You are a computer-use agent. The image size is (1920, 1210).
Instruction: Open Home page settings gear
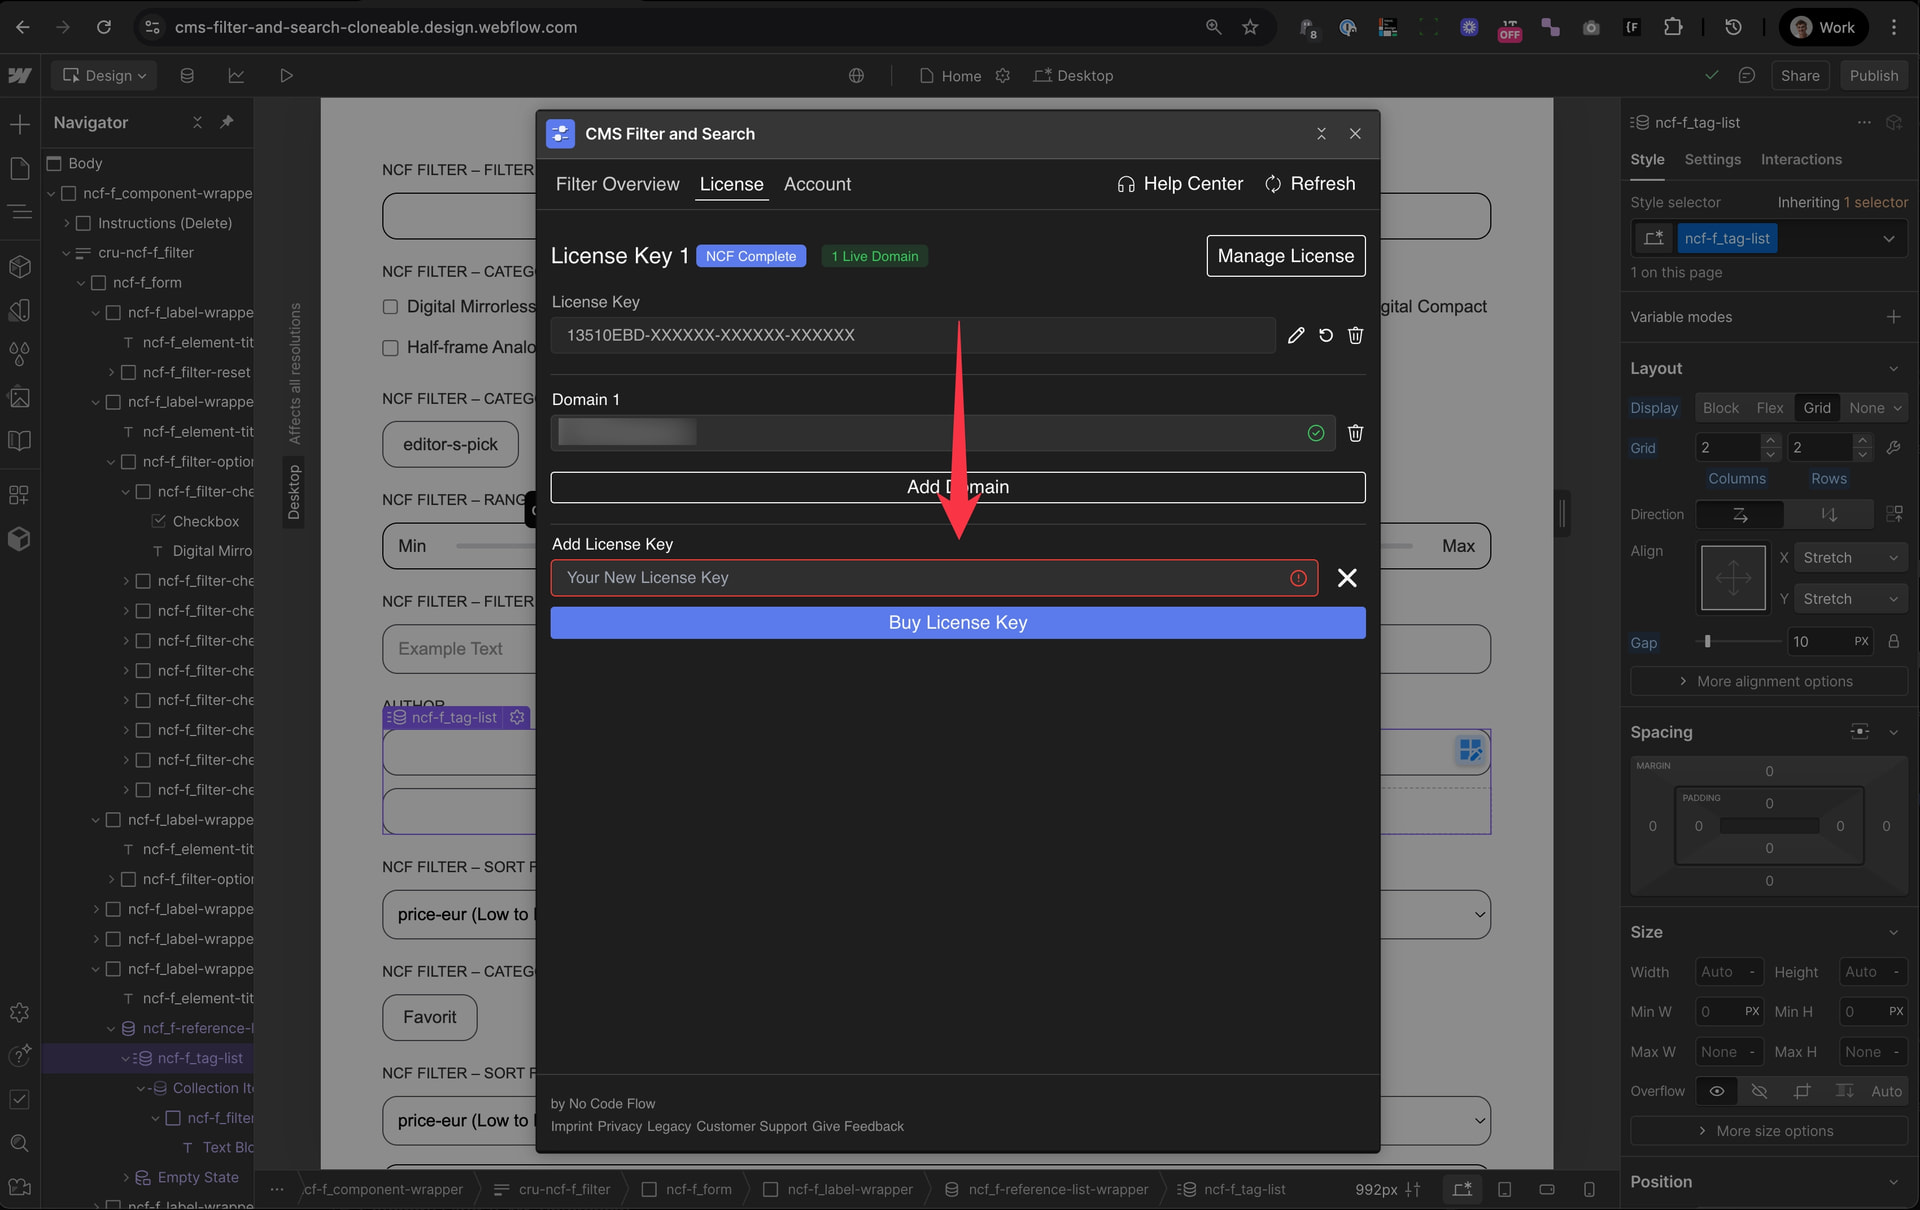click(x=1002, y=76)
